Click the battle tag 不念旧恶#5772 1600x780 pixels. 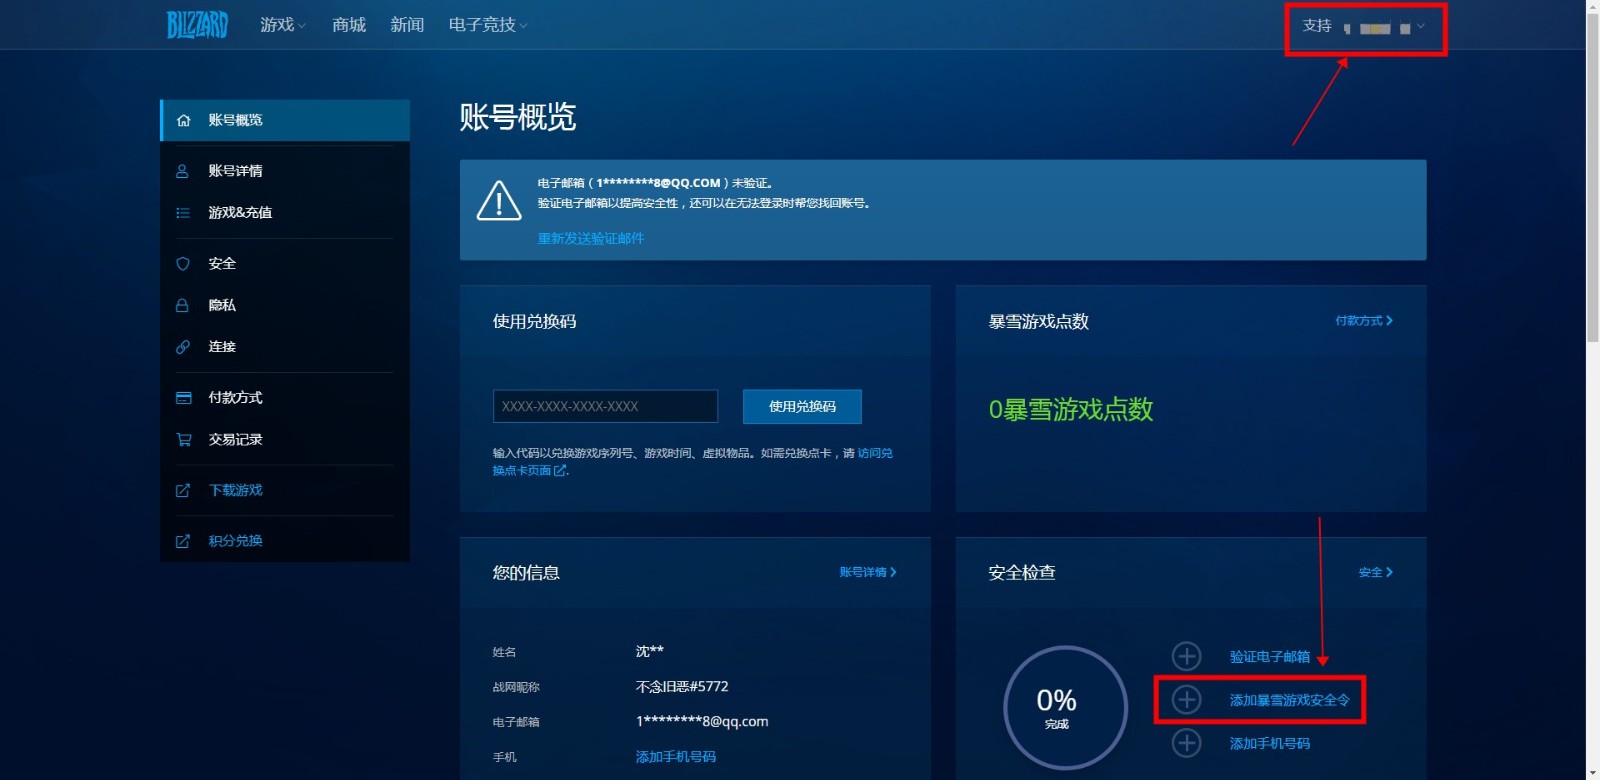coord(682,687)
